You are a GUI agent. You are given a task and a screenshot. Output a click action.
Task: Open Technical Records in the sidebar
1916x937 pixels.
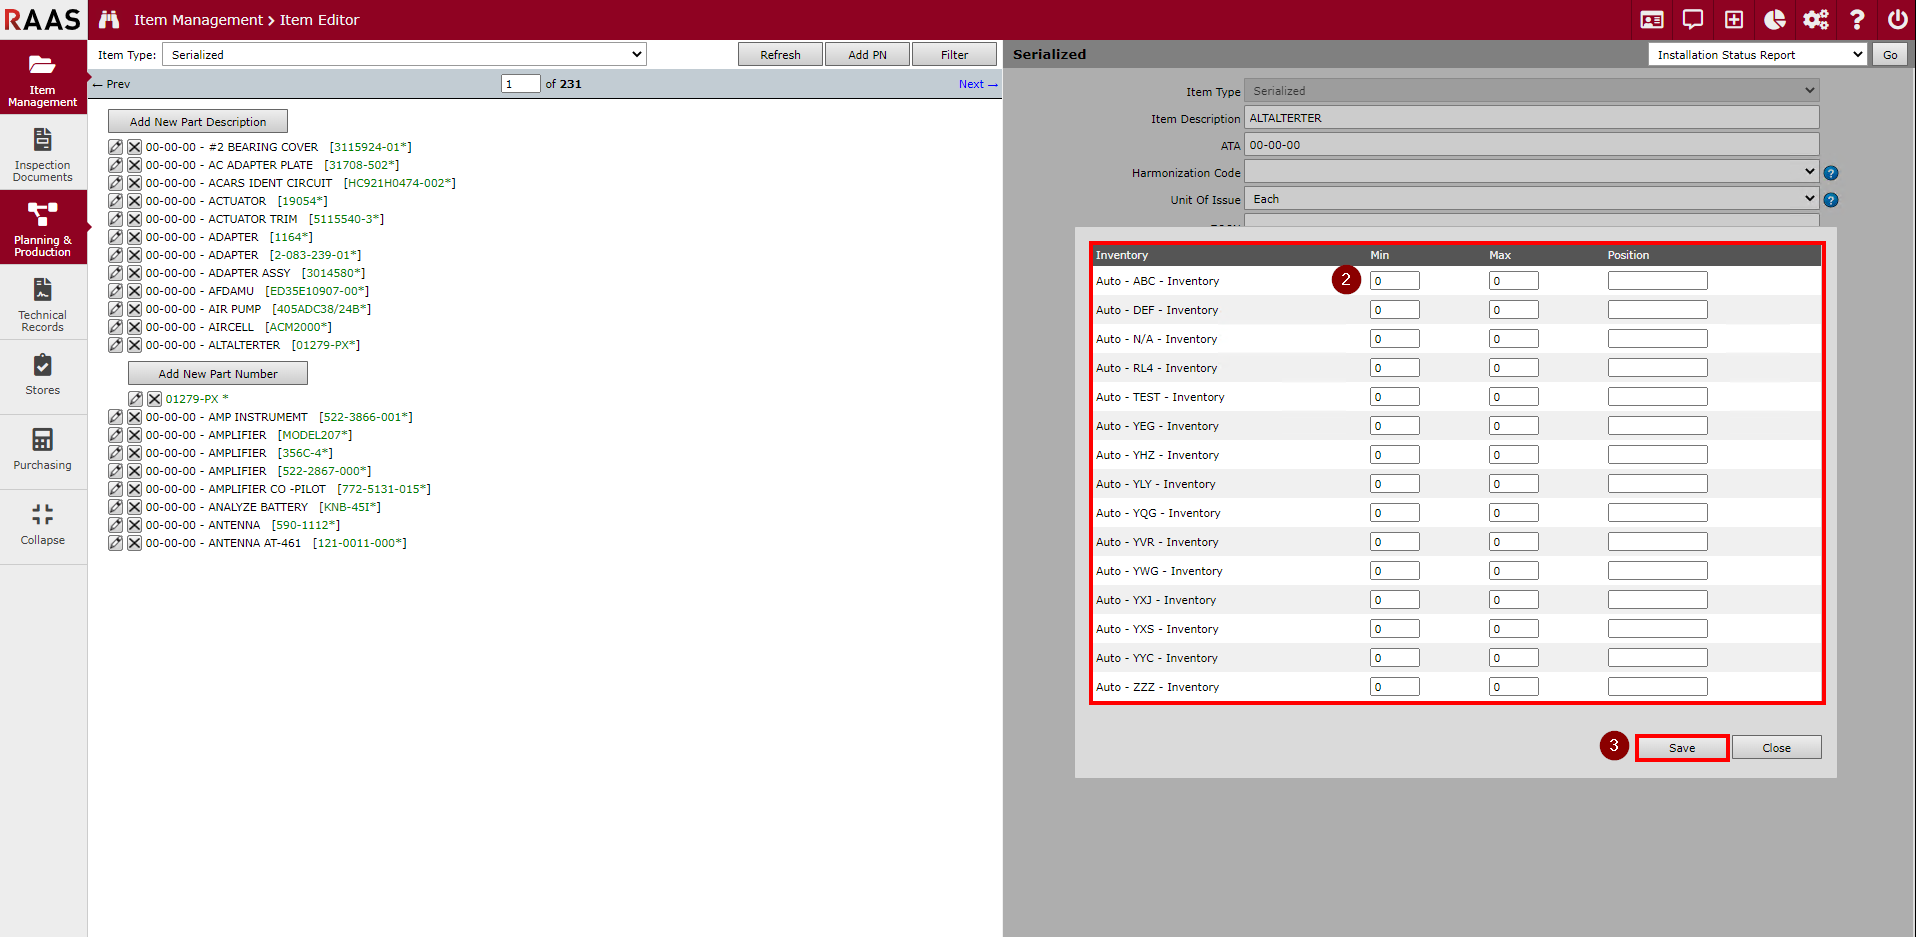pyautogui.click(x=43, y=303)
